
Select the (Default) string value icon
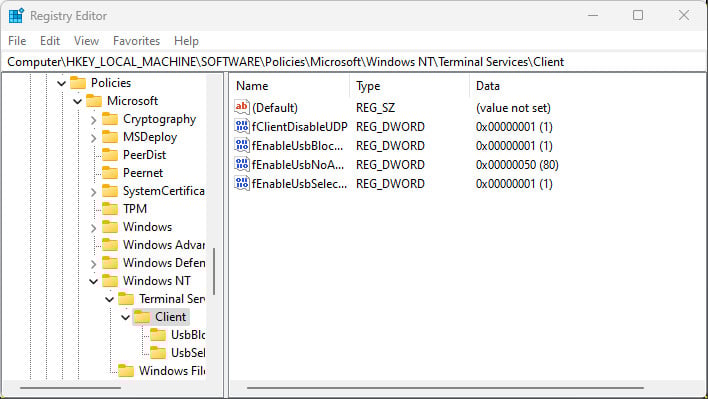click(x=242, y=107)
